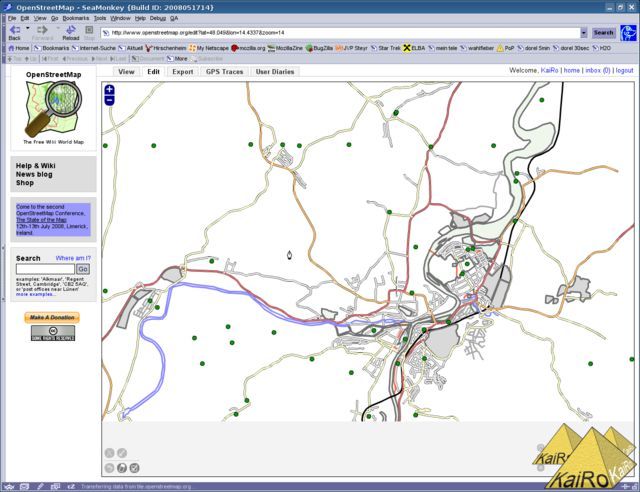Open the Export tab
The height and width of the screenshot is (492, 640).
[x=182, y=71]
